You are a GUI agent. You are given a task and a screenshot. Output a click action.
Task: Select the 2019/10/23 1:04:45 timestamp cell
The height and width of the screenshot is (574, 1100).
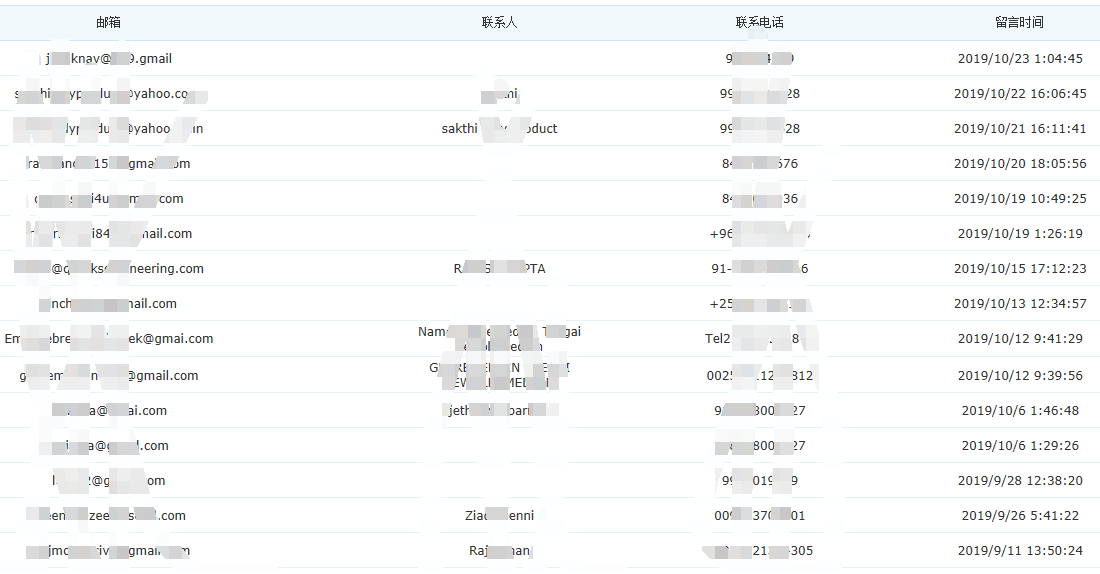[1019, 59]
